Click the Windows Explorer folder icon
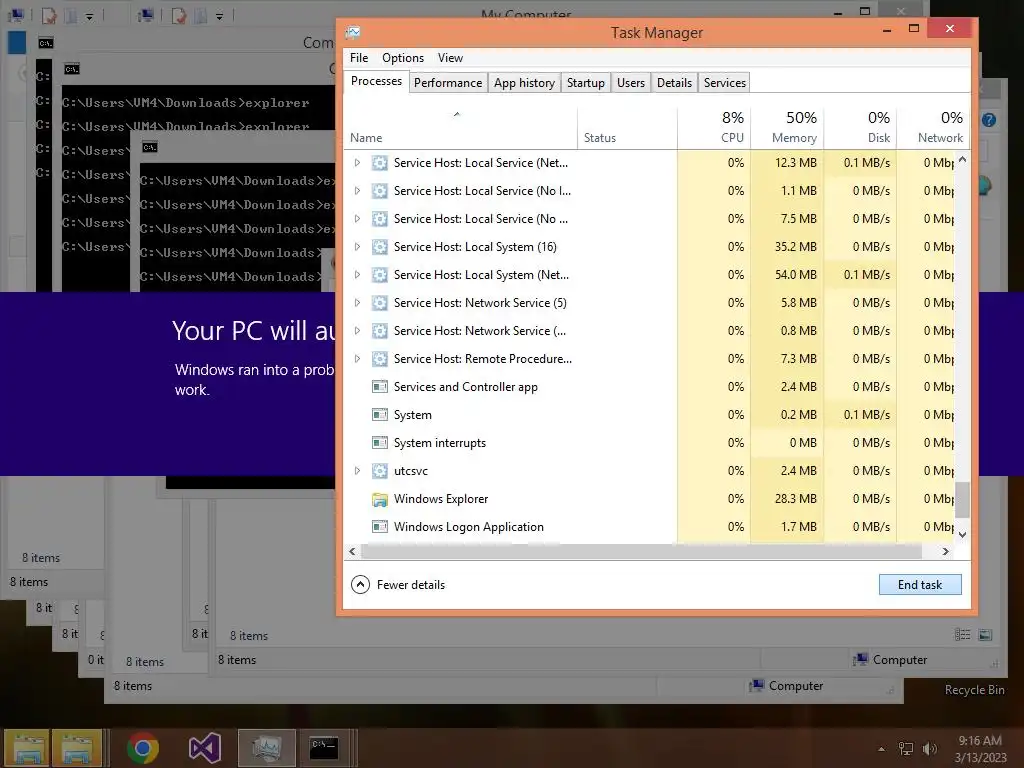The width and height of the screenshot is (1024, 768). (379, 500)
